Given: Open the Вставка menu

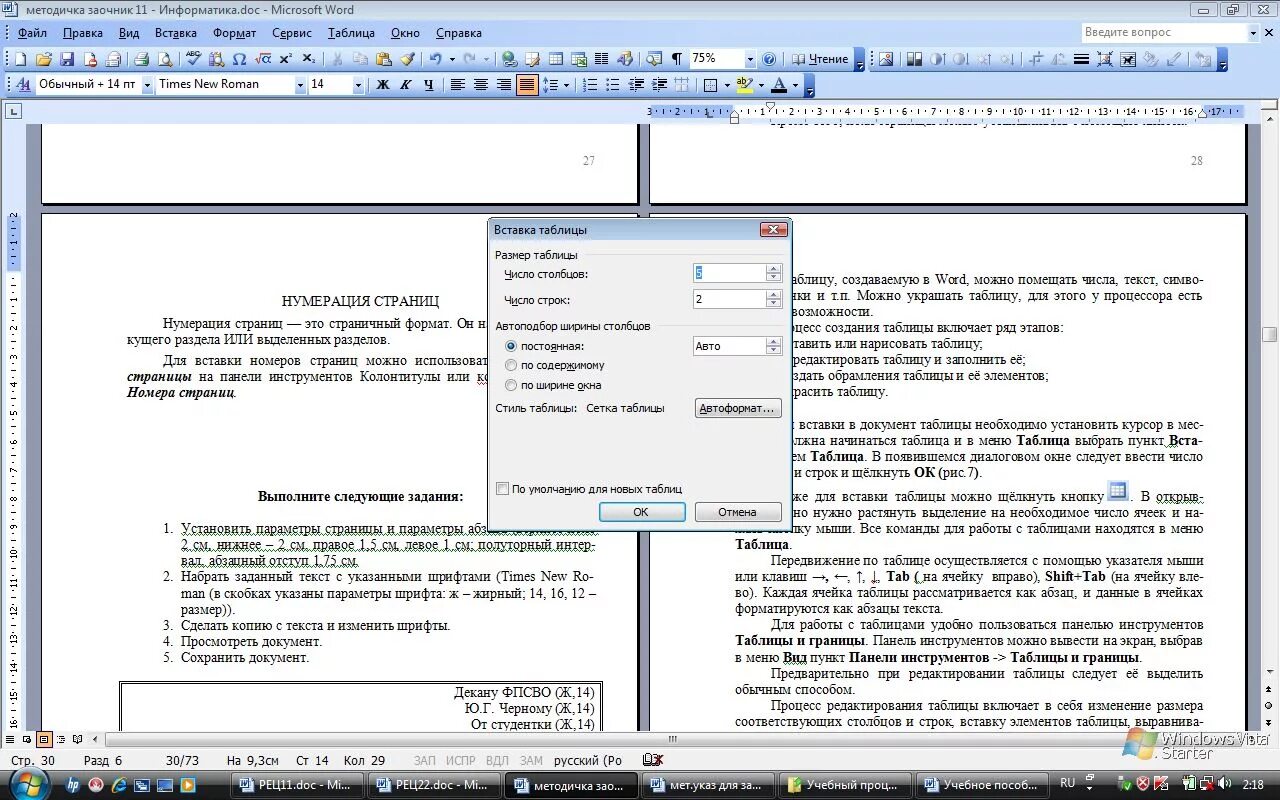Looking at the screenshot, I should point(175,32).
